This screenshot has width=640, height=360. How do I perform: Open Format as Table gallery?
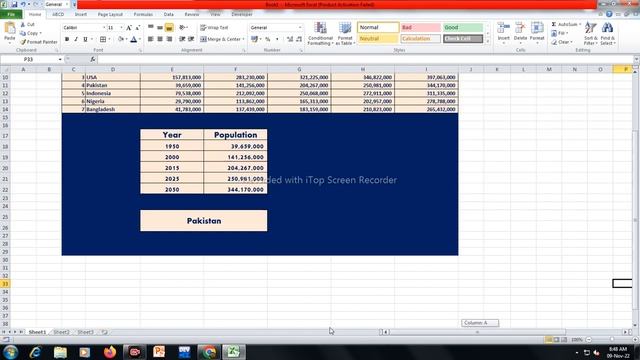(x=345, y=33)
